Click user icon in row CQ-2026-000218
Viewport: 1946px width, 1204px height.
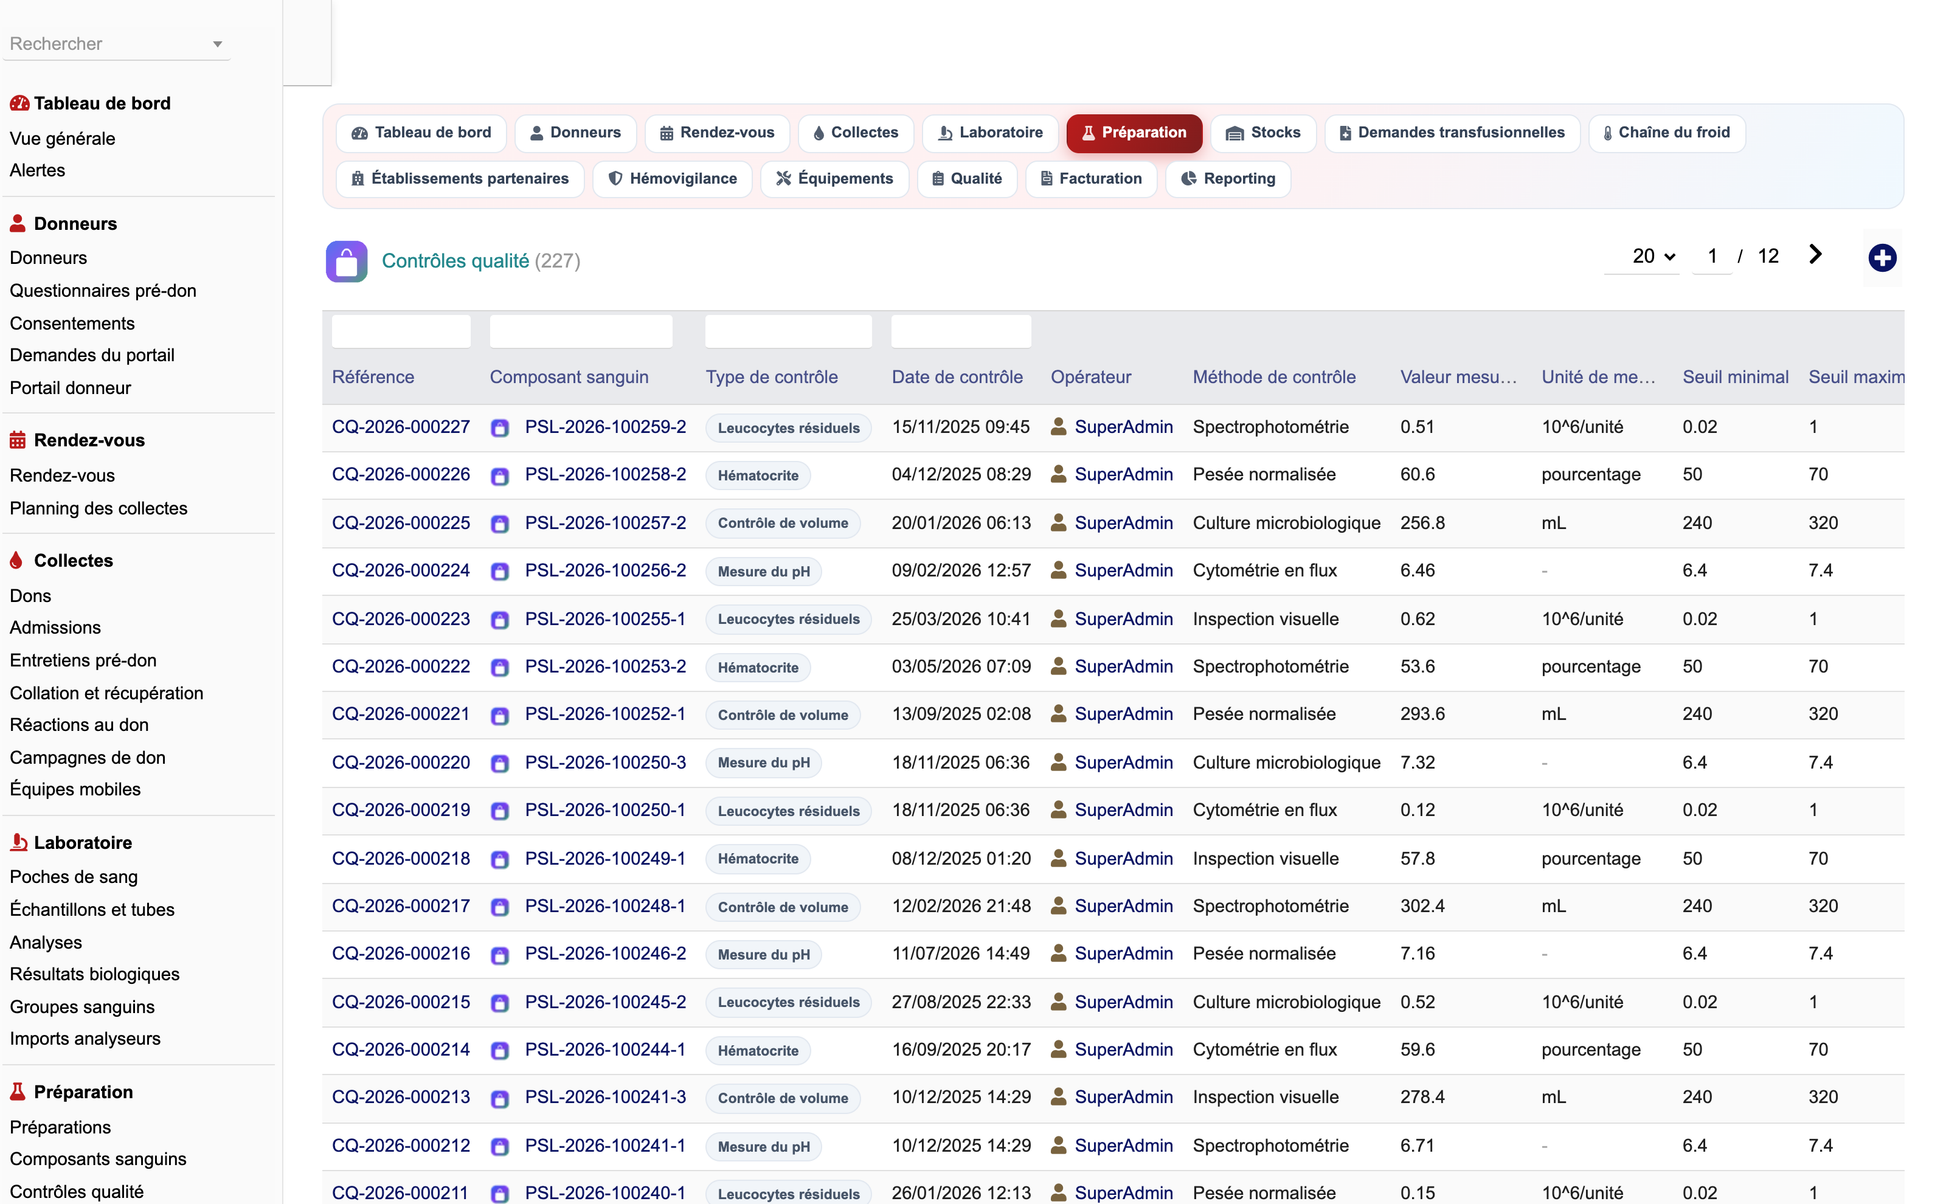pos(1058,858)
